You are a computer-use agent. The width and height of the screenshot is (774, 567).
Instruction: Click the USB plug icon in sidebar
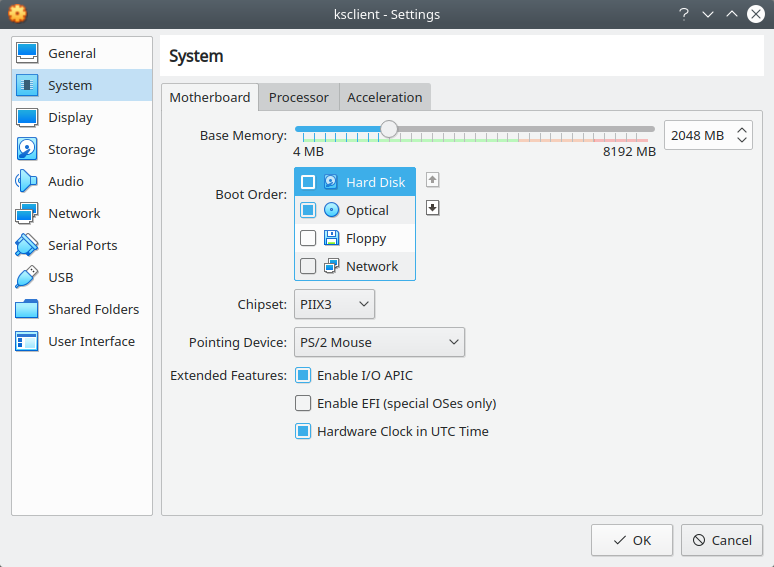click(x=27, y=277)
